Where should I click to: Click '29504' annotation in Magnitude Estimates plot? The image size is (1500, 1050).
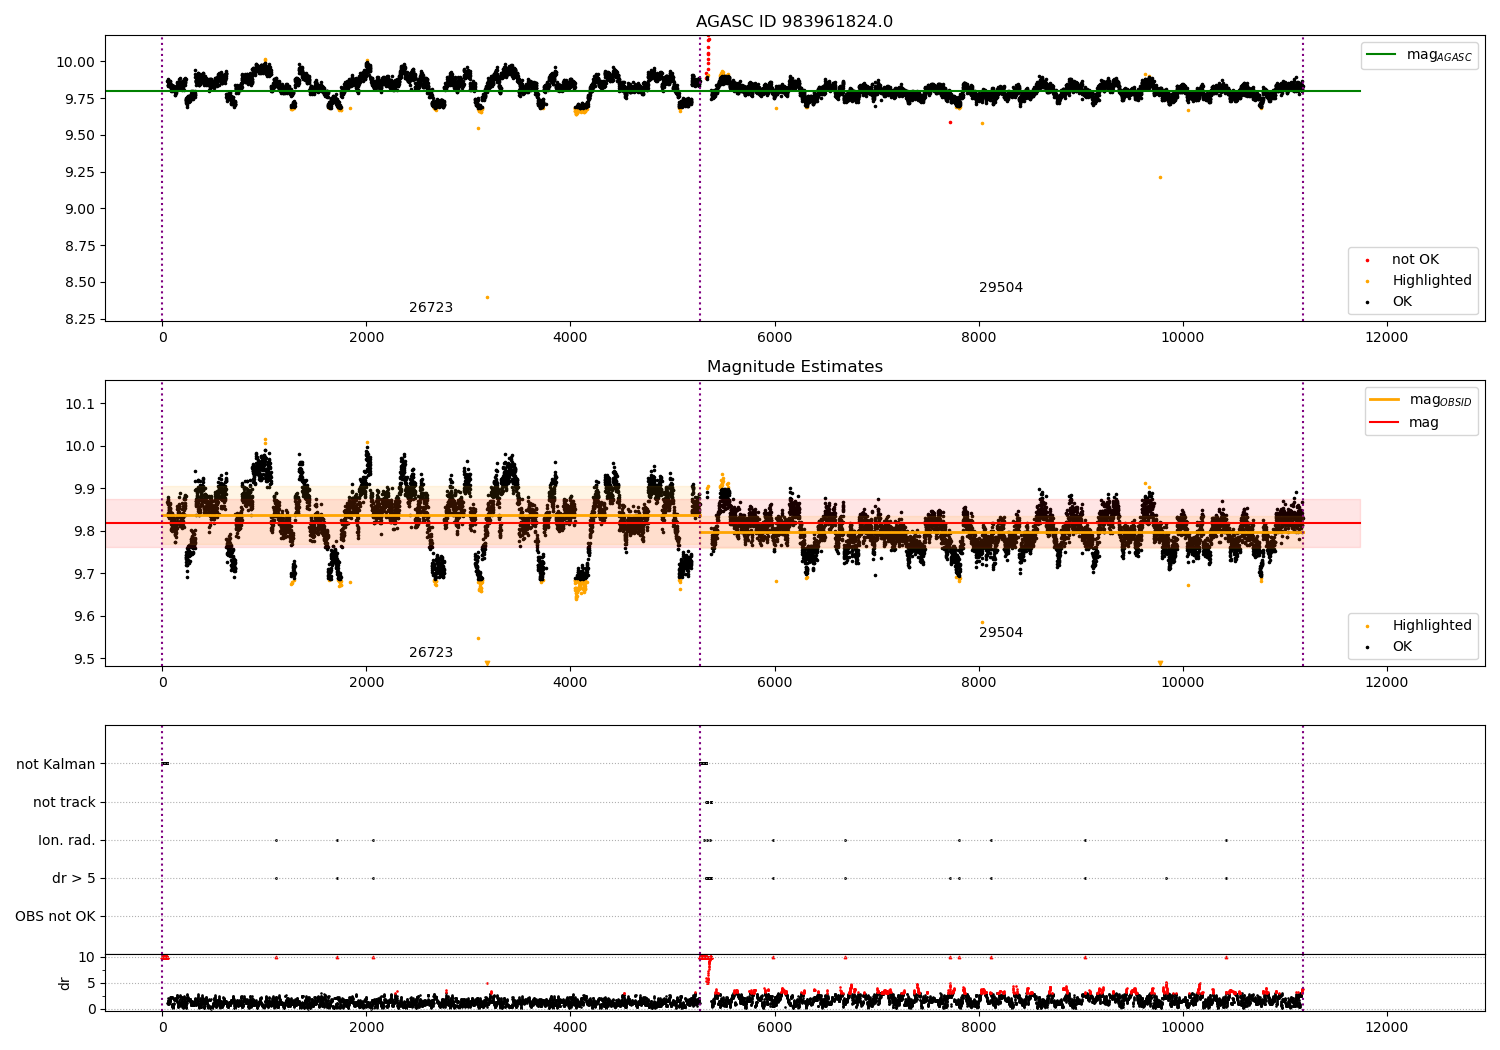(x=1001, y=632)
